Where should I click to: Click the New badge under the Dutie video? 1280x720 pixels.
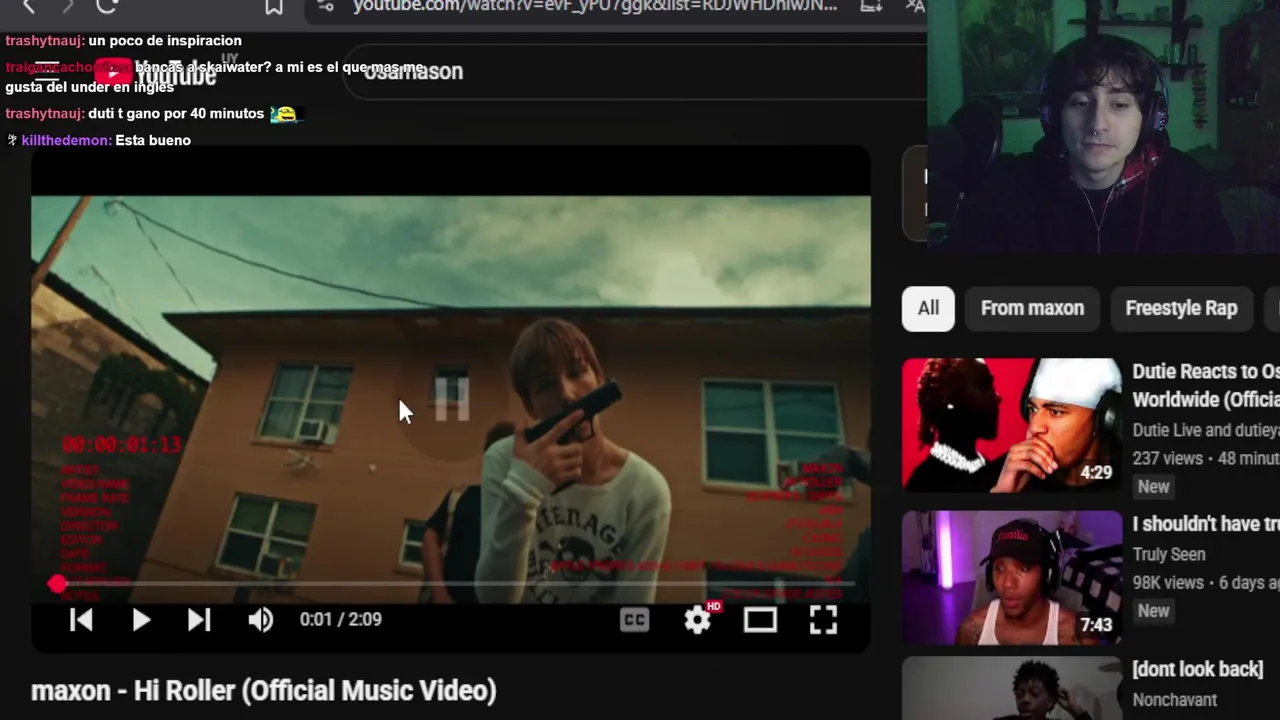click(x=1153, y=487)
